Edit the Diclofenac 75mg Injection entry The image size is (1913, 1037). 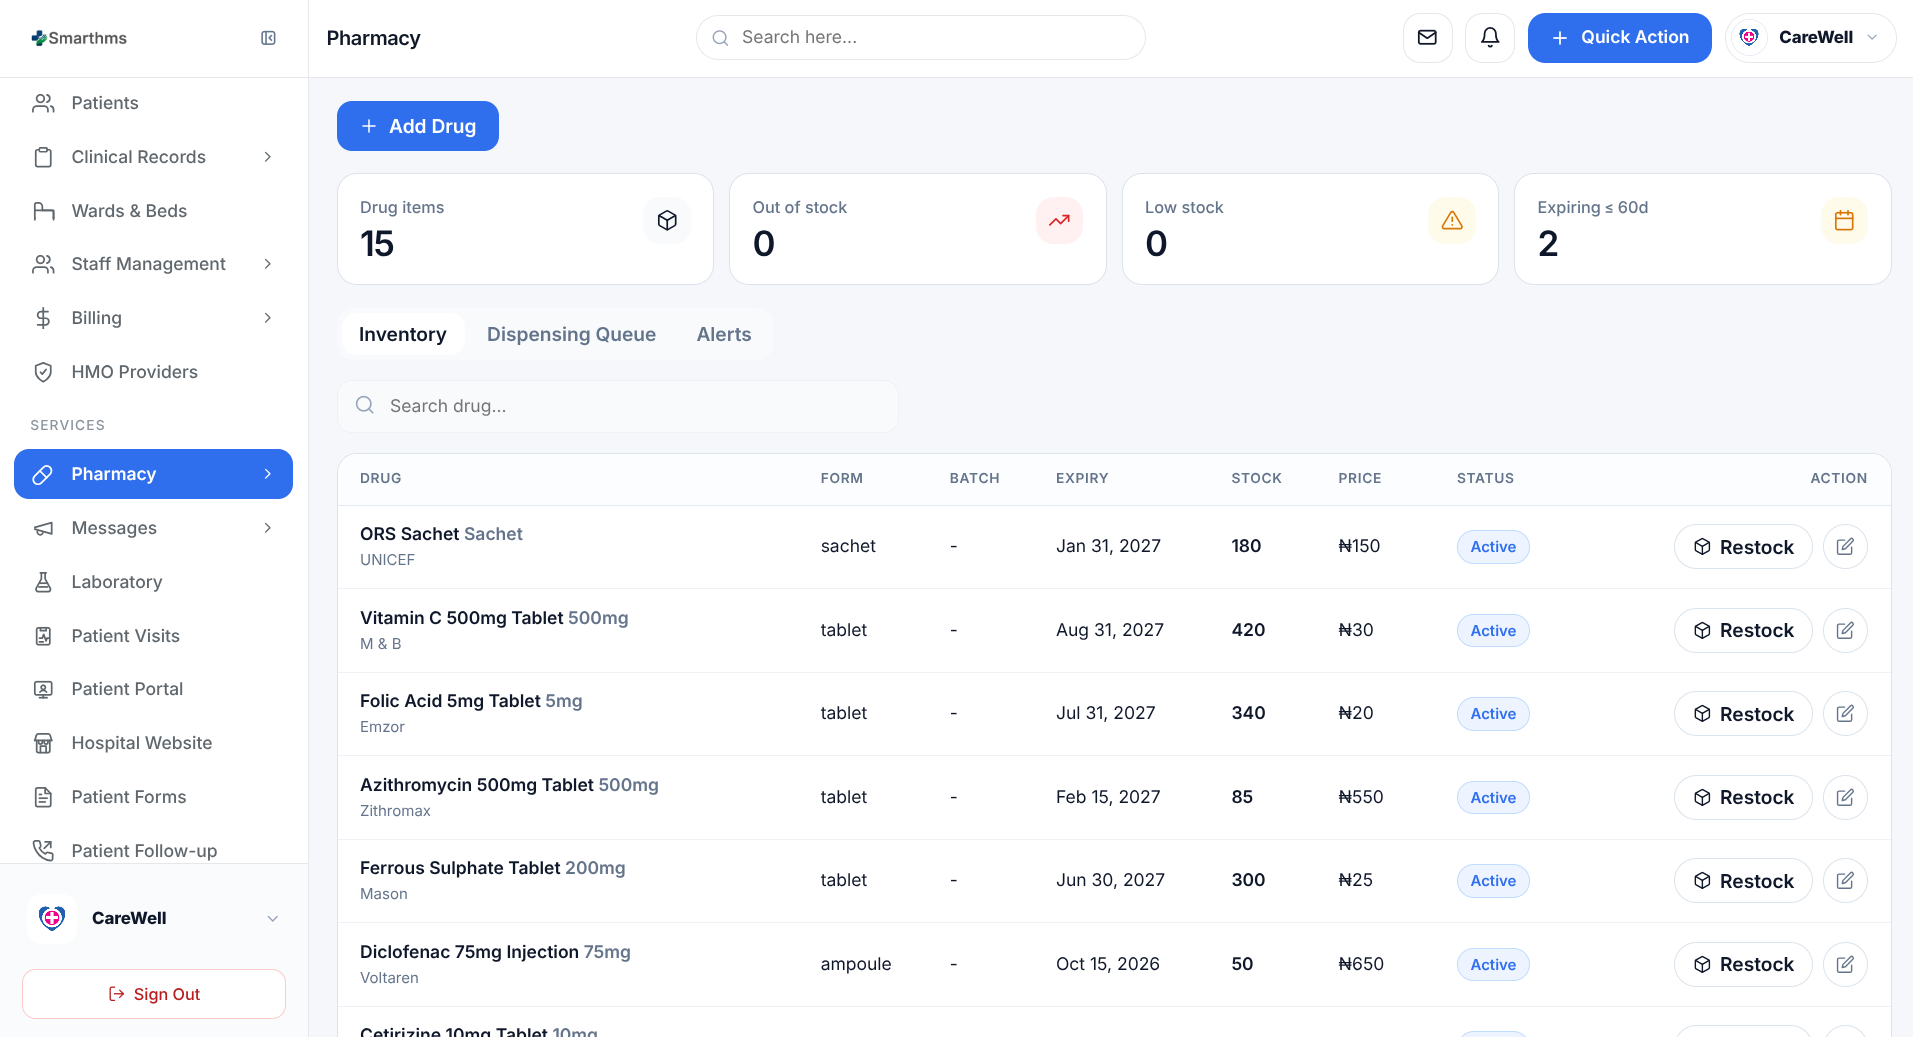point(1845,965)
